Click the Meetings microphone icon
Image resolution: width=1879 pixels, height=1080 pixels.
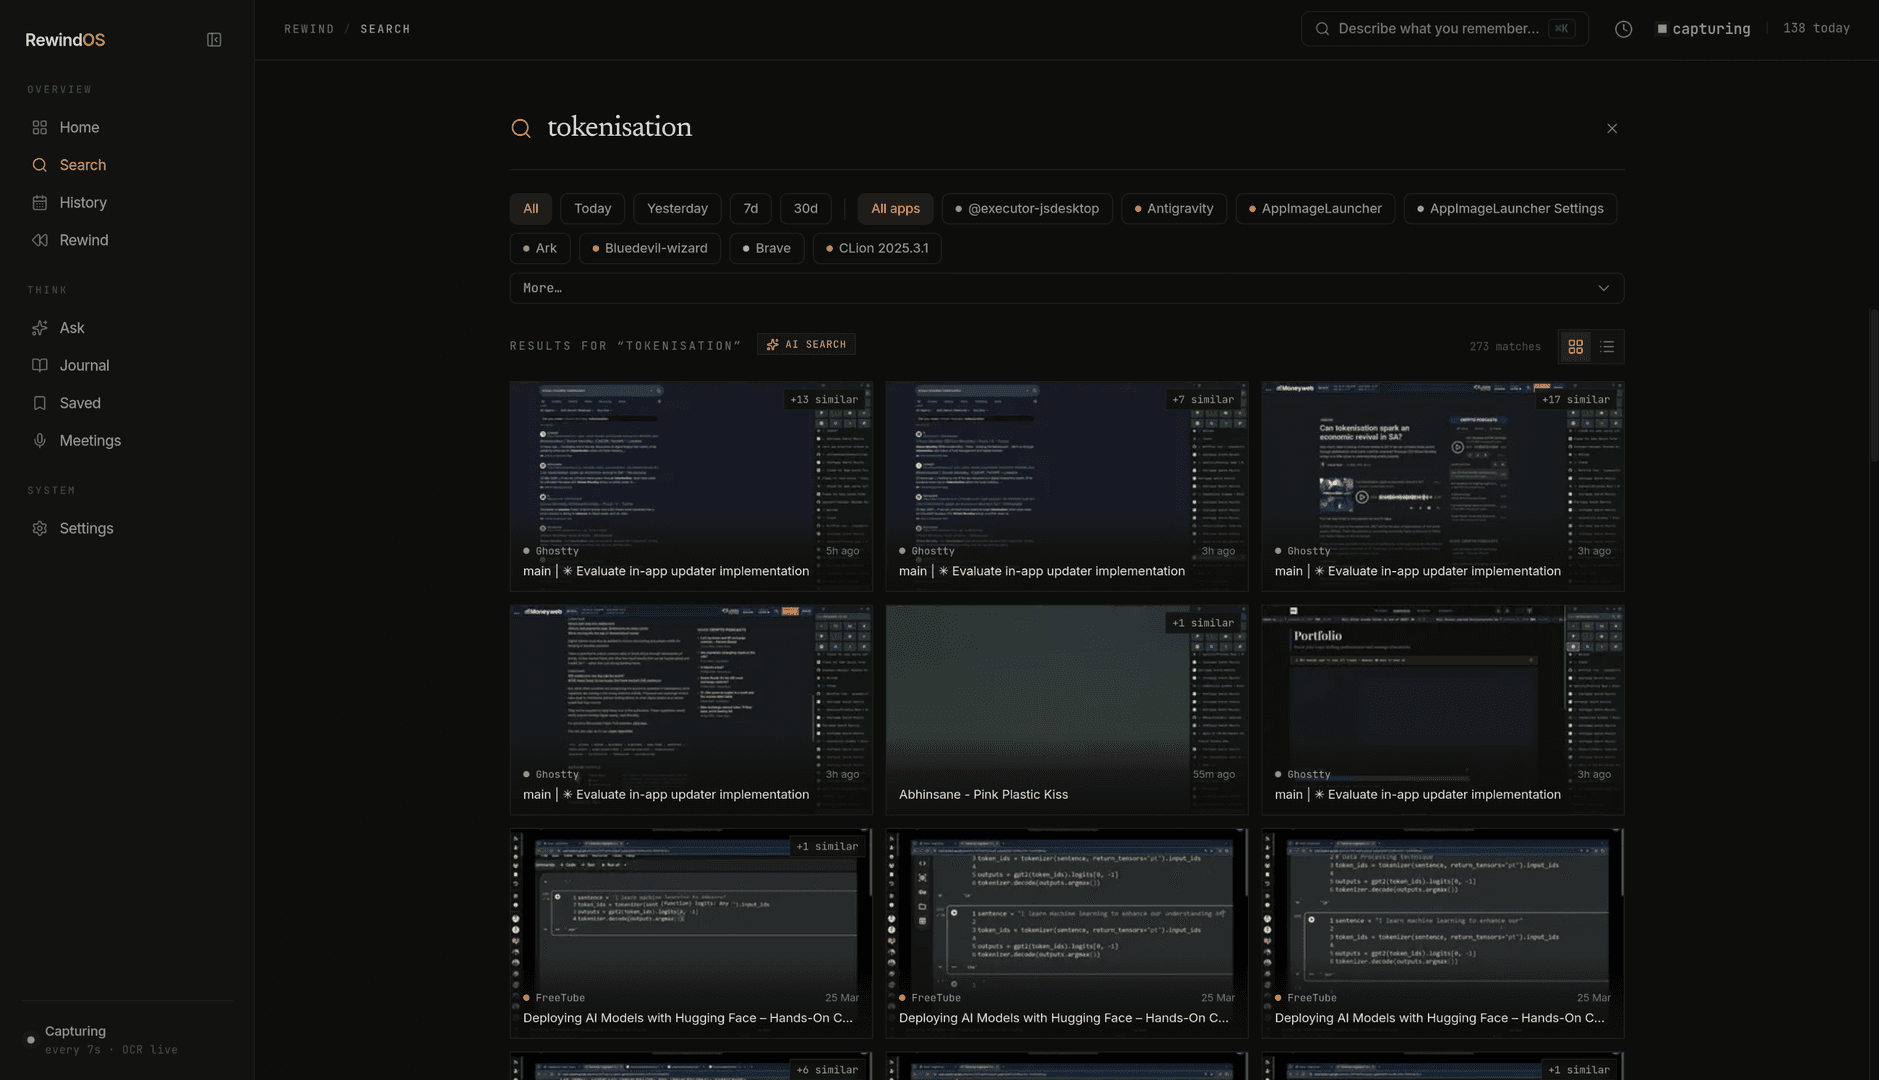[x=40, y=440]
